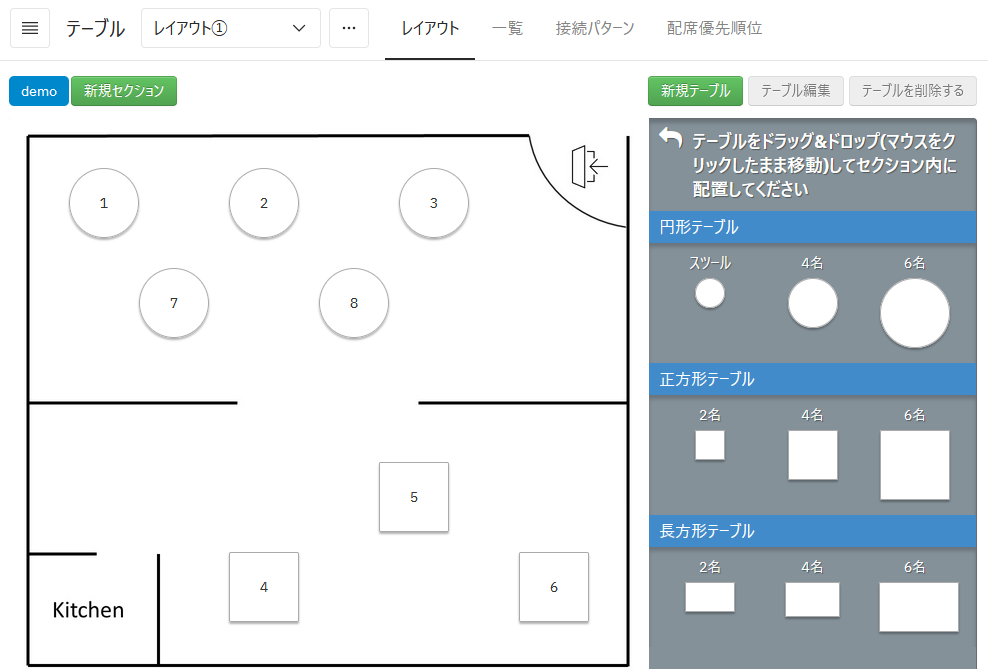Select the 2-person square table shape
This screenshot has width=988, height=669.
(710, 445)
